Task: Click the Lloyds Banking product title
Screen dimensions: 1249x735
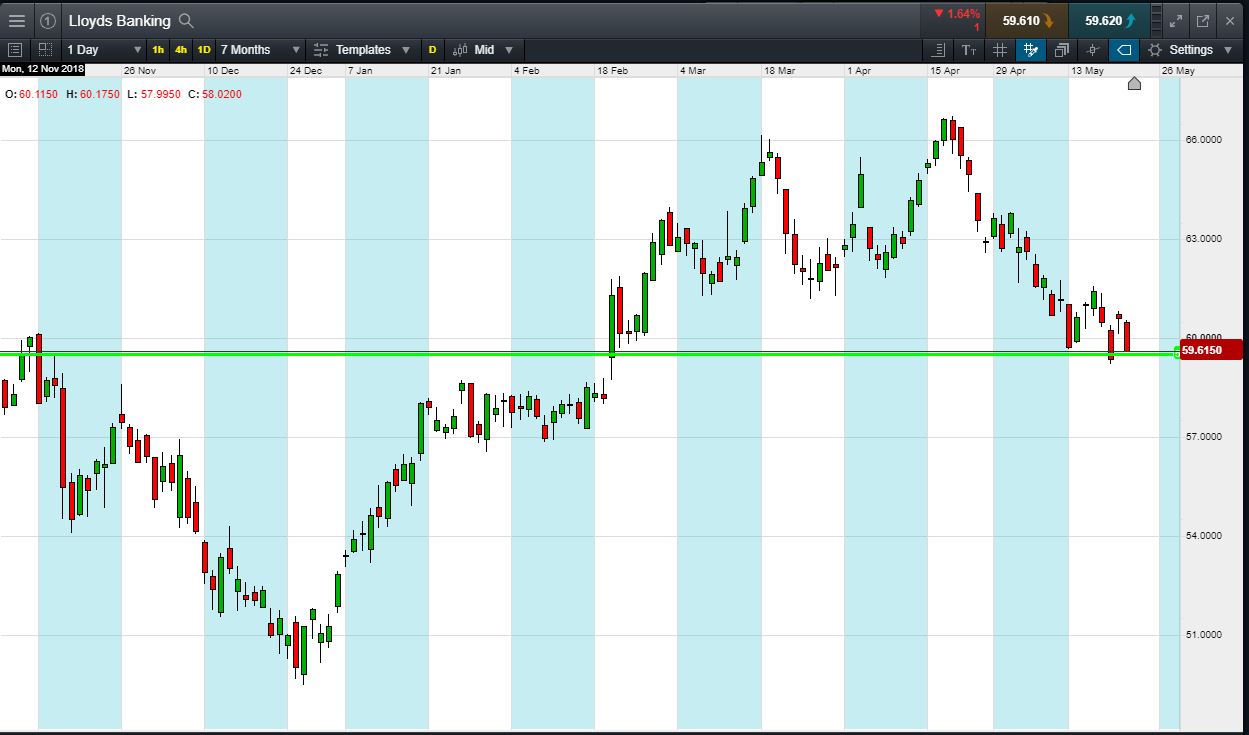Action: (119, 20)
